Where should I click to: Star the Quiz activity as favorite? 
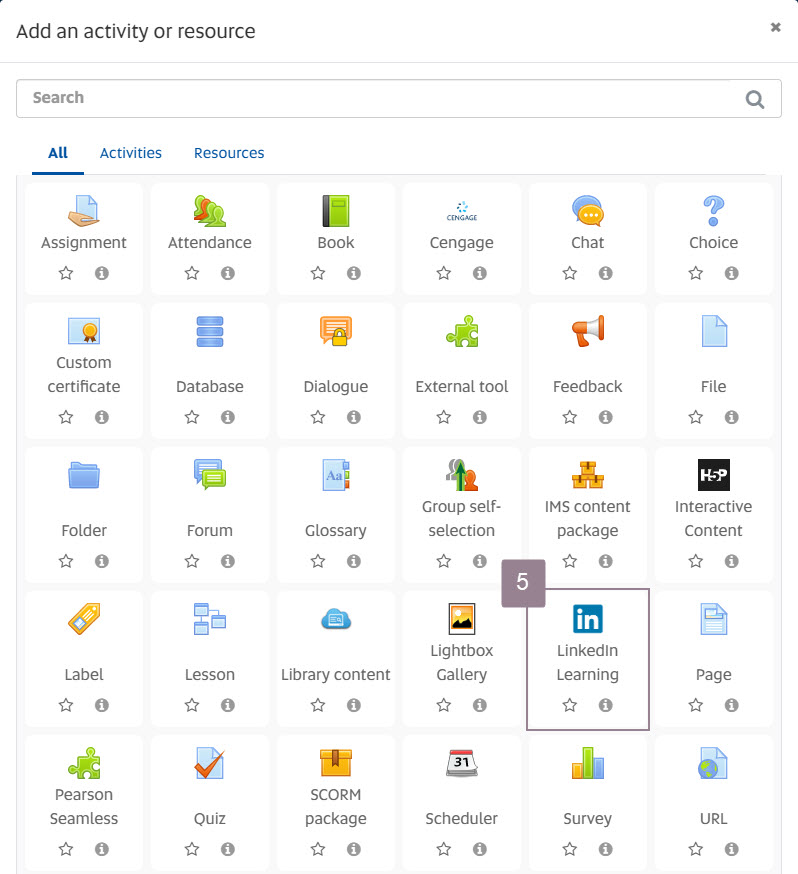(191, 849)
